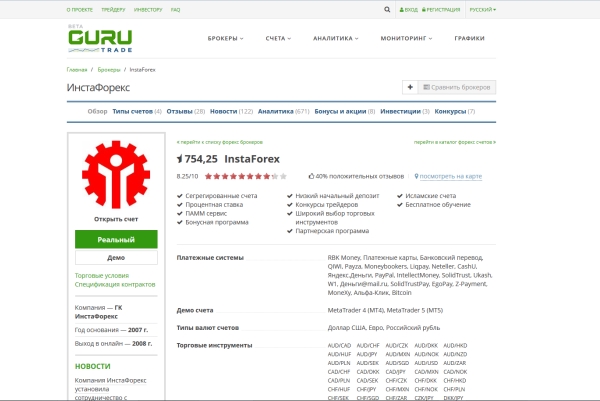Switch to Типы счетов tab
Viewport: 600px width, 401px height.
point(137,111)
